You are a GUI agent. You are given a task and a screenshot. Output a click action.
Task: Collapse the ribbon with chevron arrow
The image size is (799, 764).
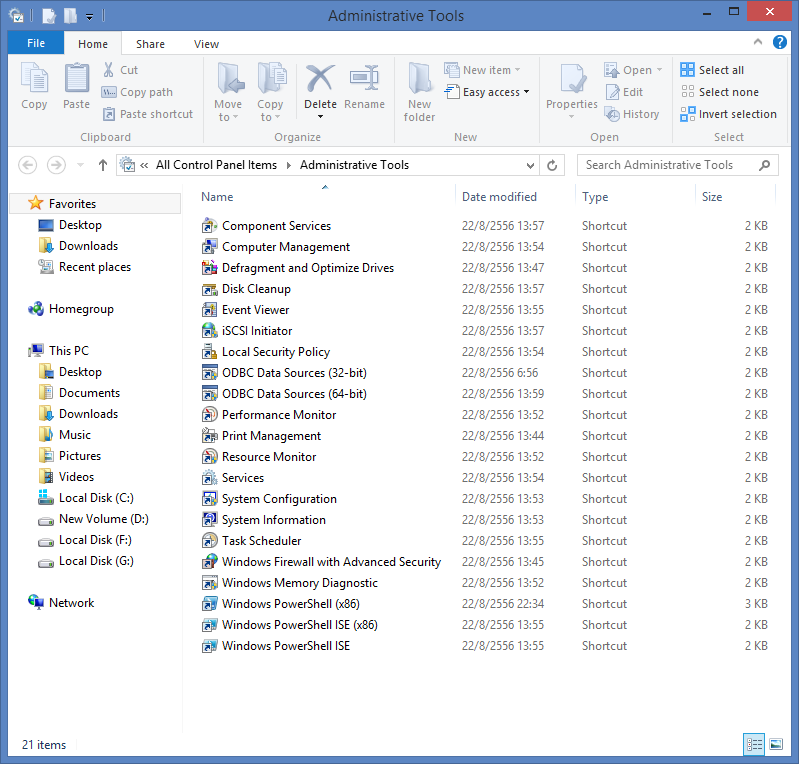pos(758,42)
